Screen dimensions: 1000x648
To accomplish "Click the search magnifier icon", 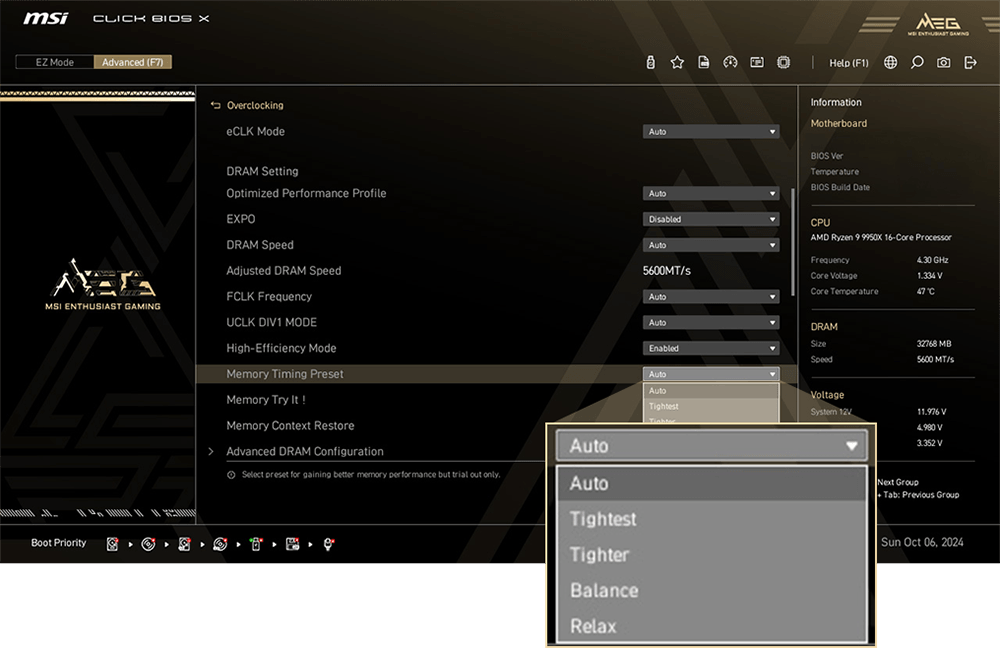I will 917,62.
